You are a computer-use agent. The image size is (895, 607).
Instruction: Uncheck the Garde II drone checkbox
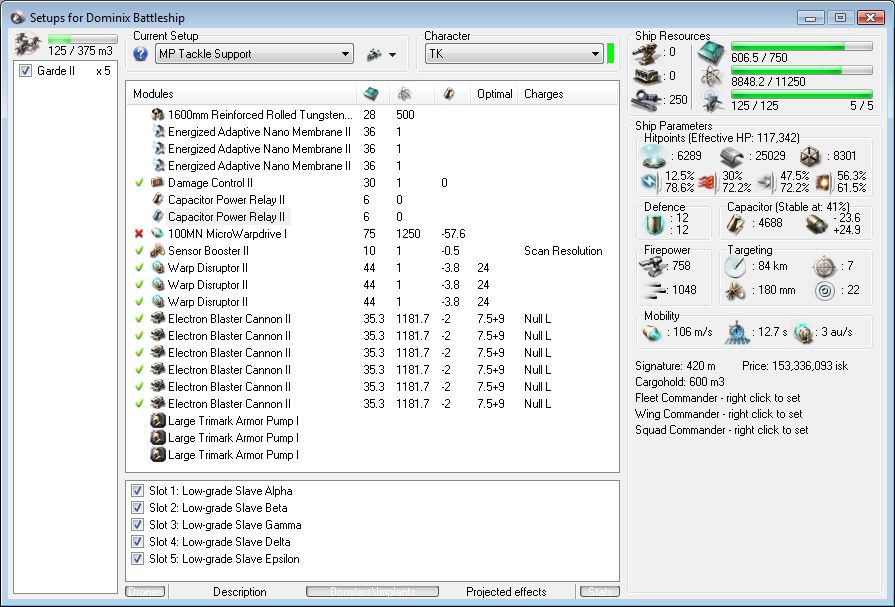pos(26,71)
